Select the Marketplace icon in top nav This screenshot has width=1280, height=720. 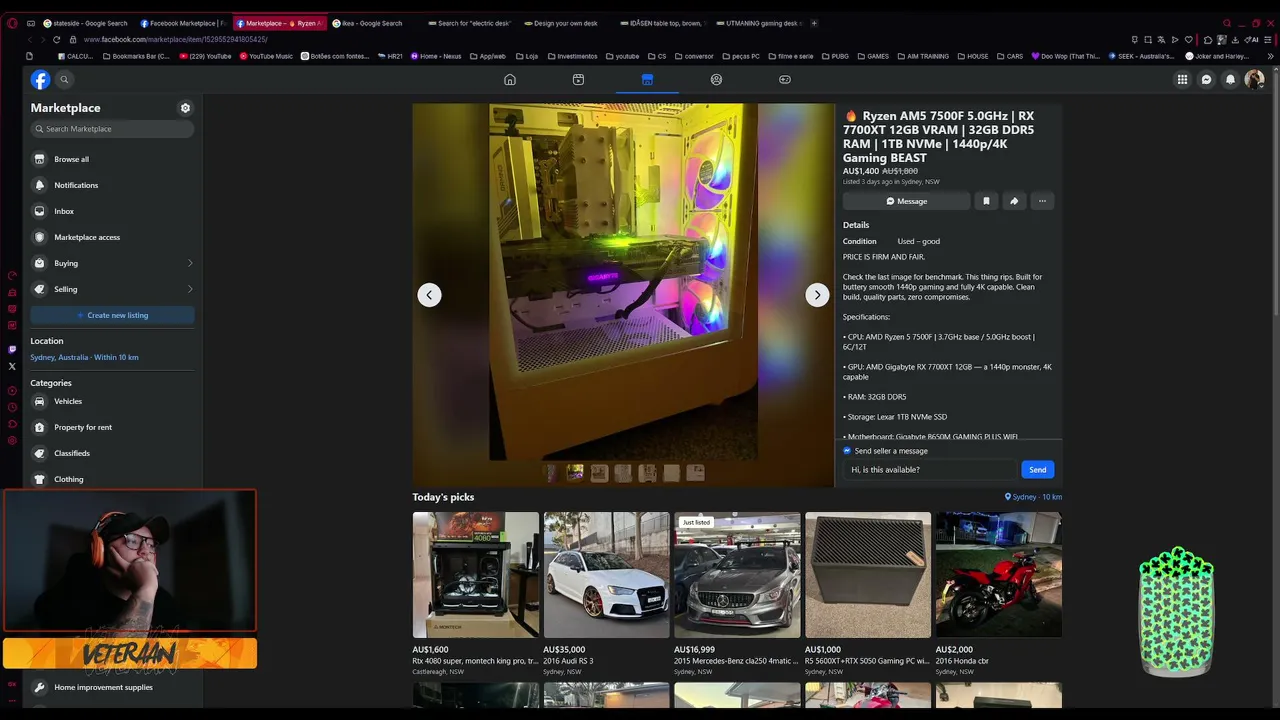coord(647,80)
